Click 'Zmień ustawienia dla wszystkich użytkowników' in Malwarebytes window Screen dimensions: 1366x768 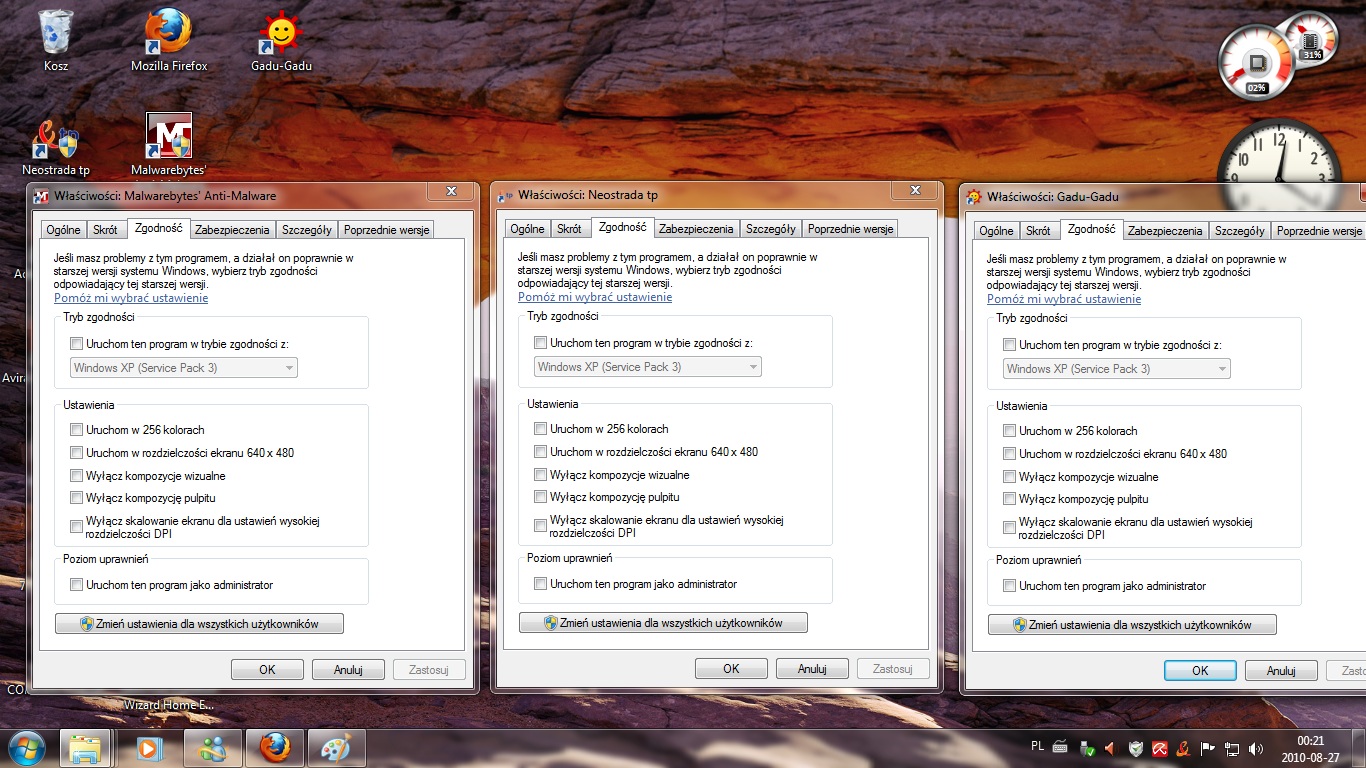pos(199,624)
